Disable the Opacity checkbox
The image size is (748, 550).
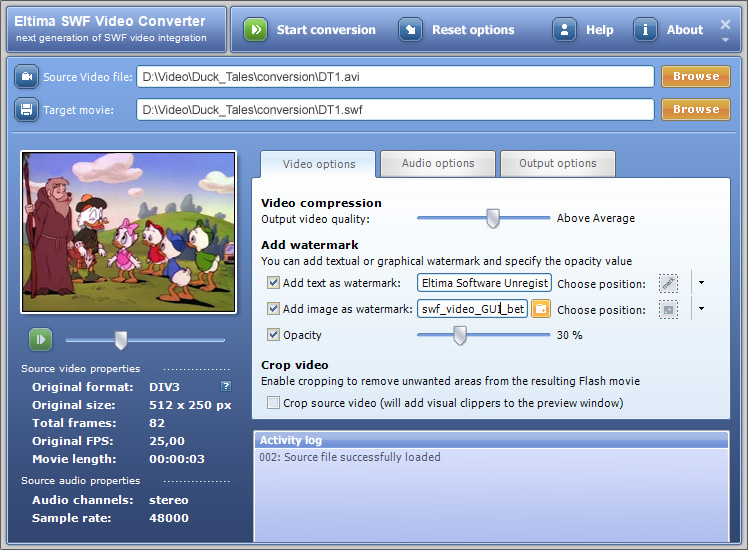(x=273, y=334)
